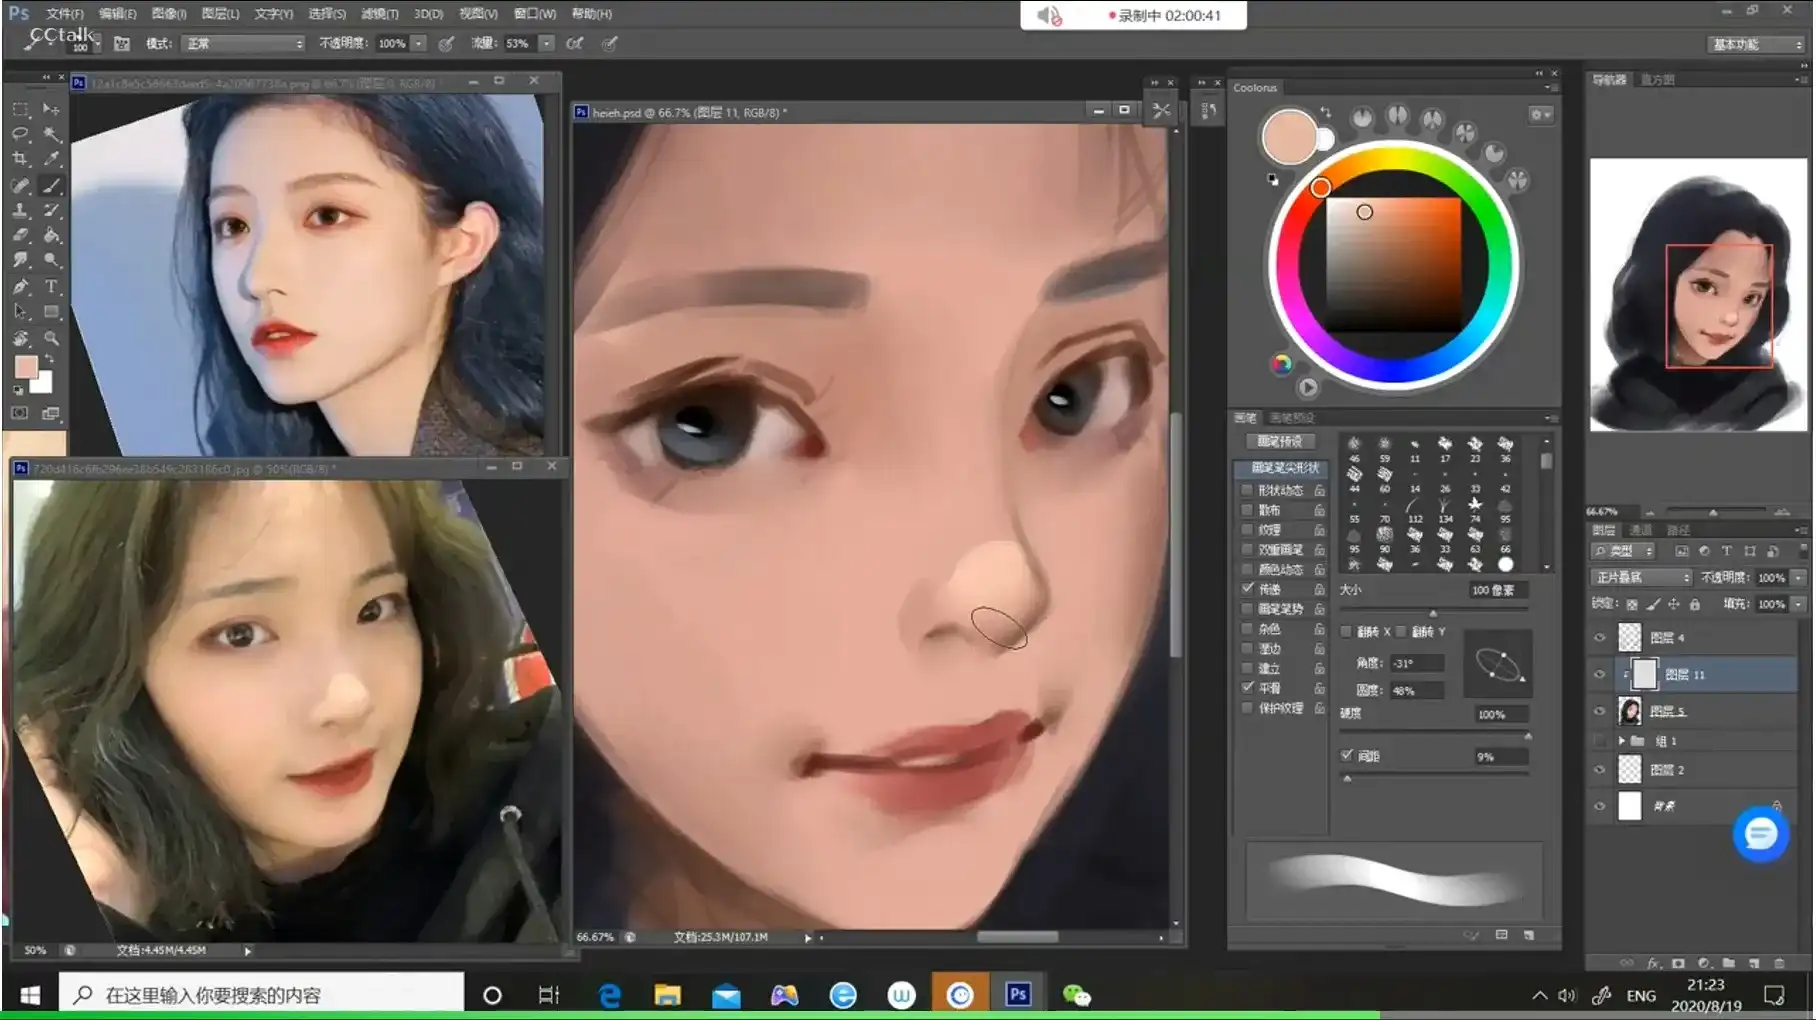Select brush preset 112 from the brush list
Viewport: 1816px width, 1020px height.
(1413, 510)
